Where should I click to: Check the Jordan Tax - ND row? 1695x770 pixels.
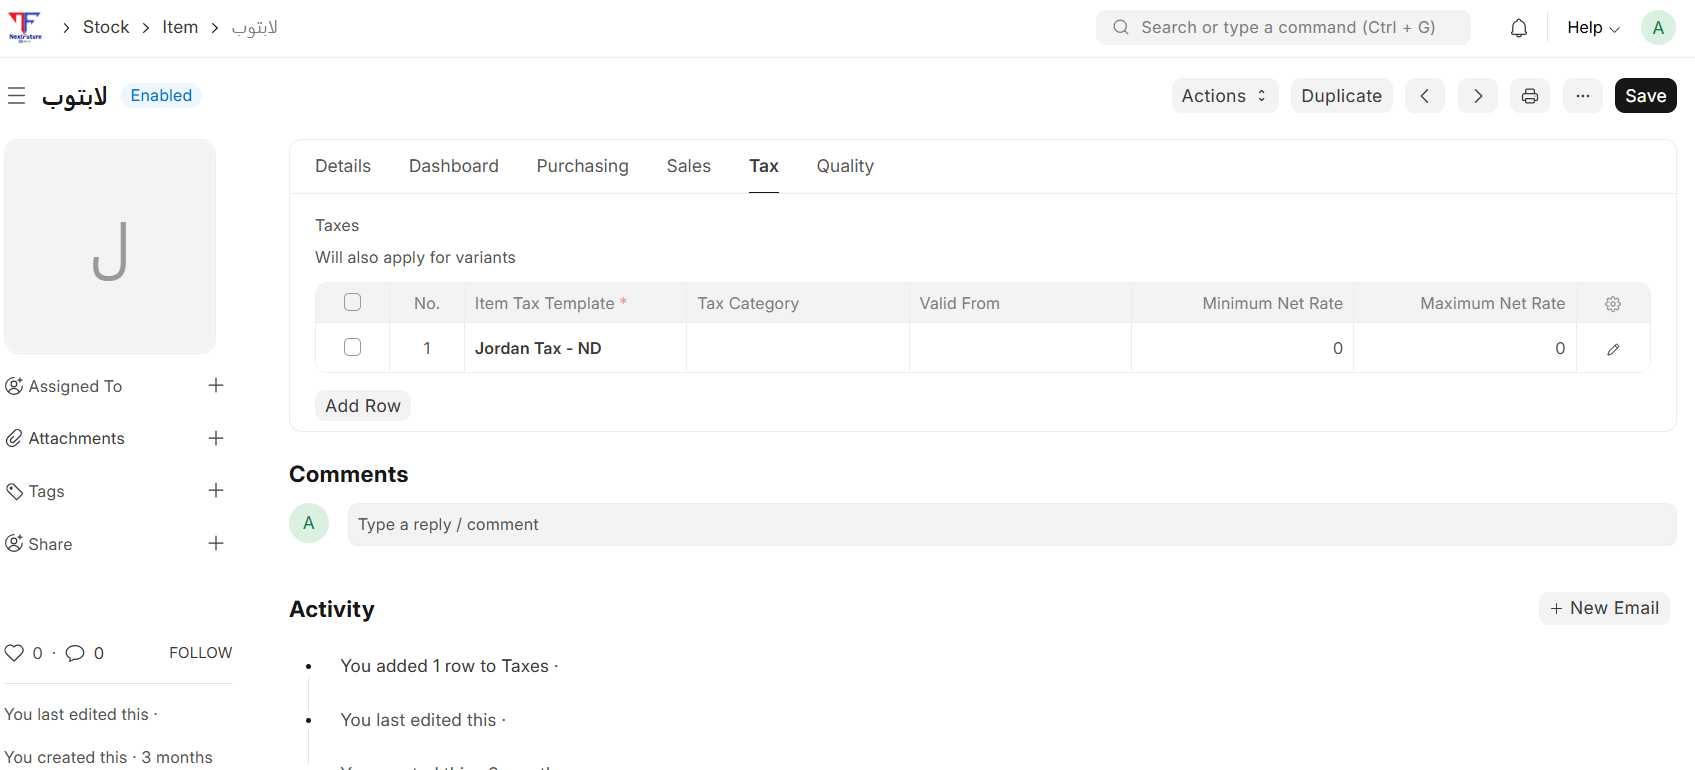point(352,347)
